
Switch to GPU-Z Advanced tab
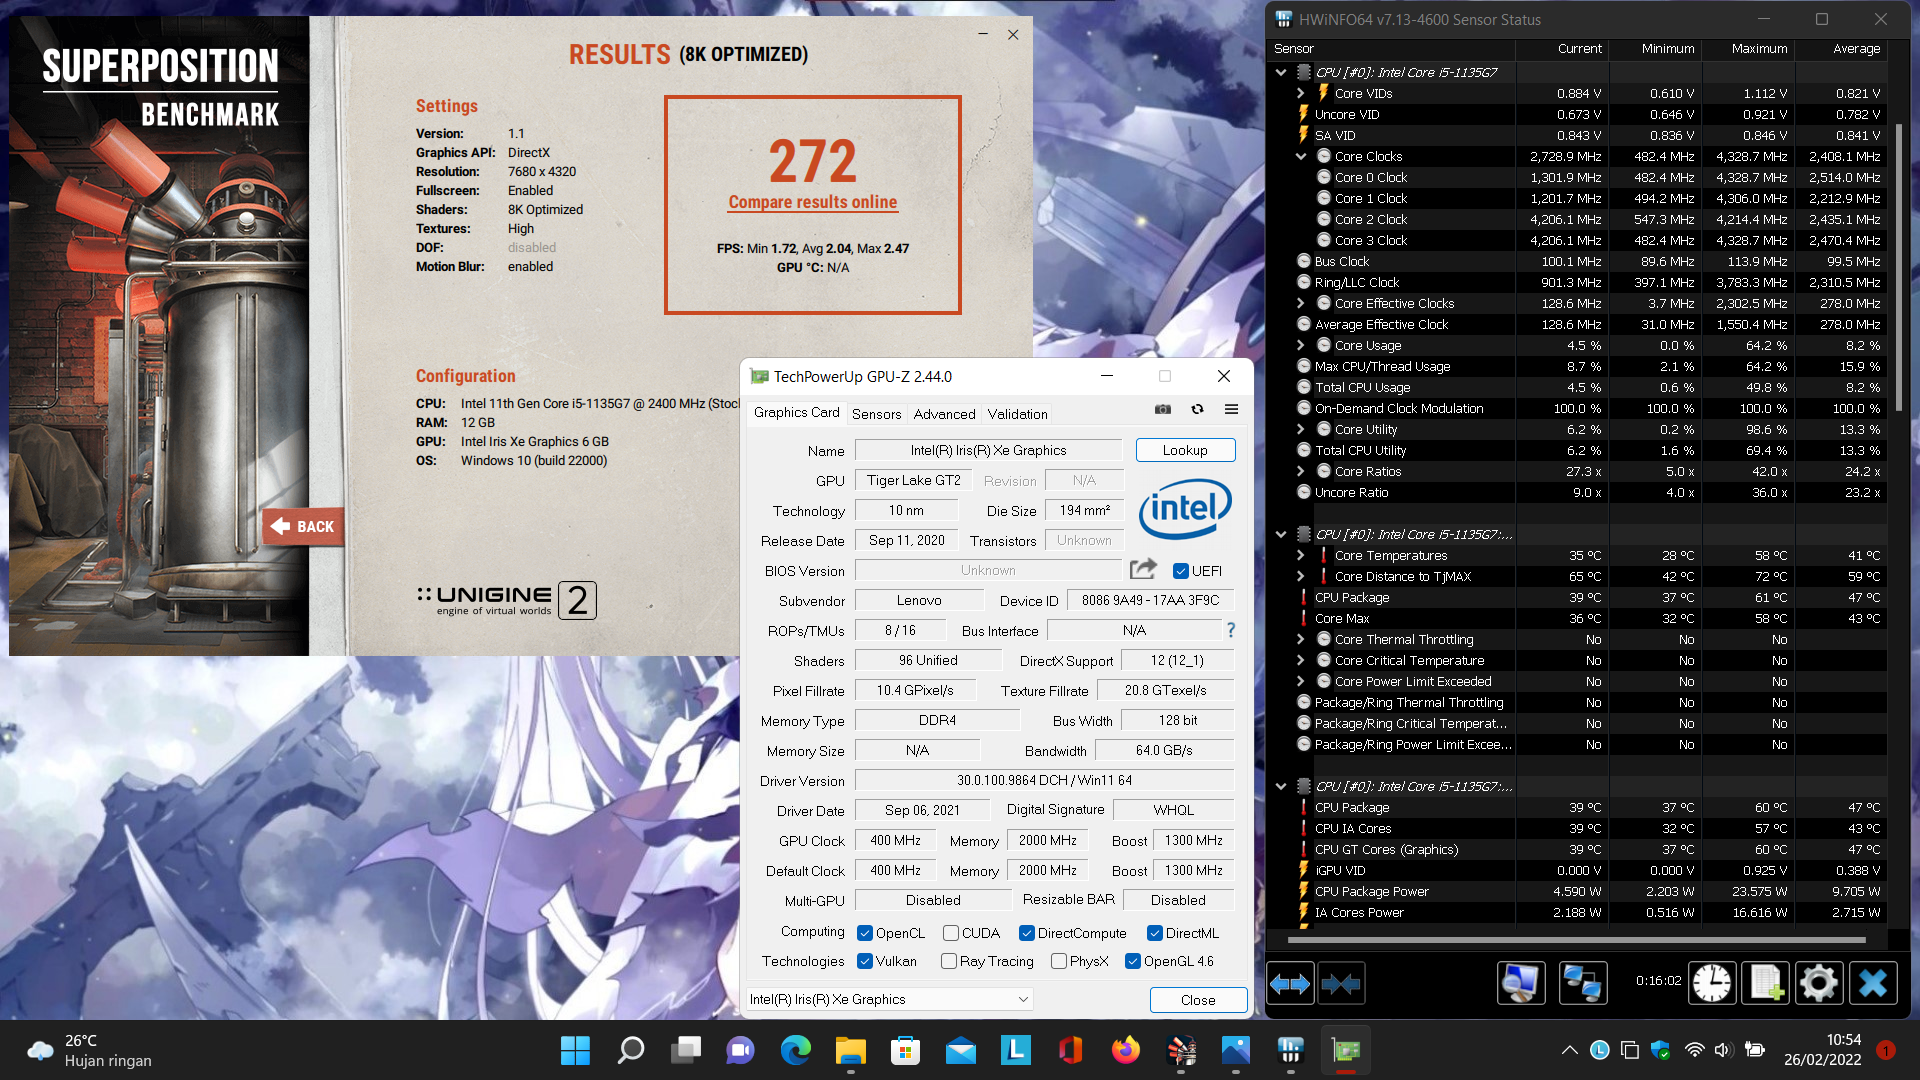[x=944, y=414]
